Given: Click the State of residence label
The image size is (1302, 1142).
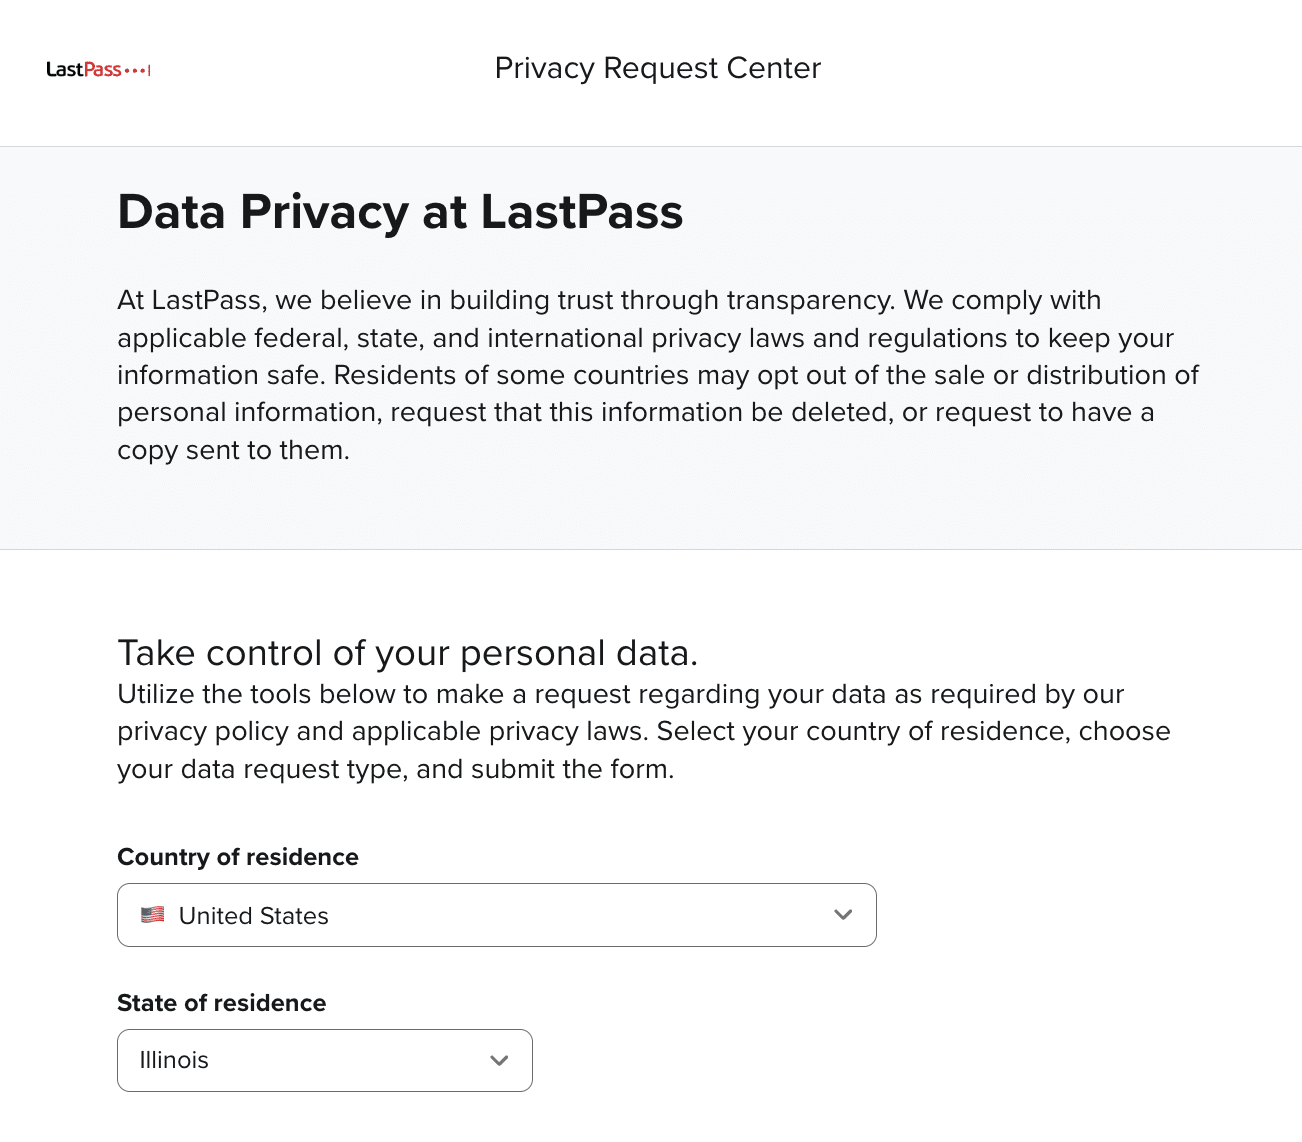Looking at the screenshot, I should pyautogui.click(x=222, y=1003).
